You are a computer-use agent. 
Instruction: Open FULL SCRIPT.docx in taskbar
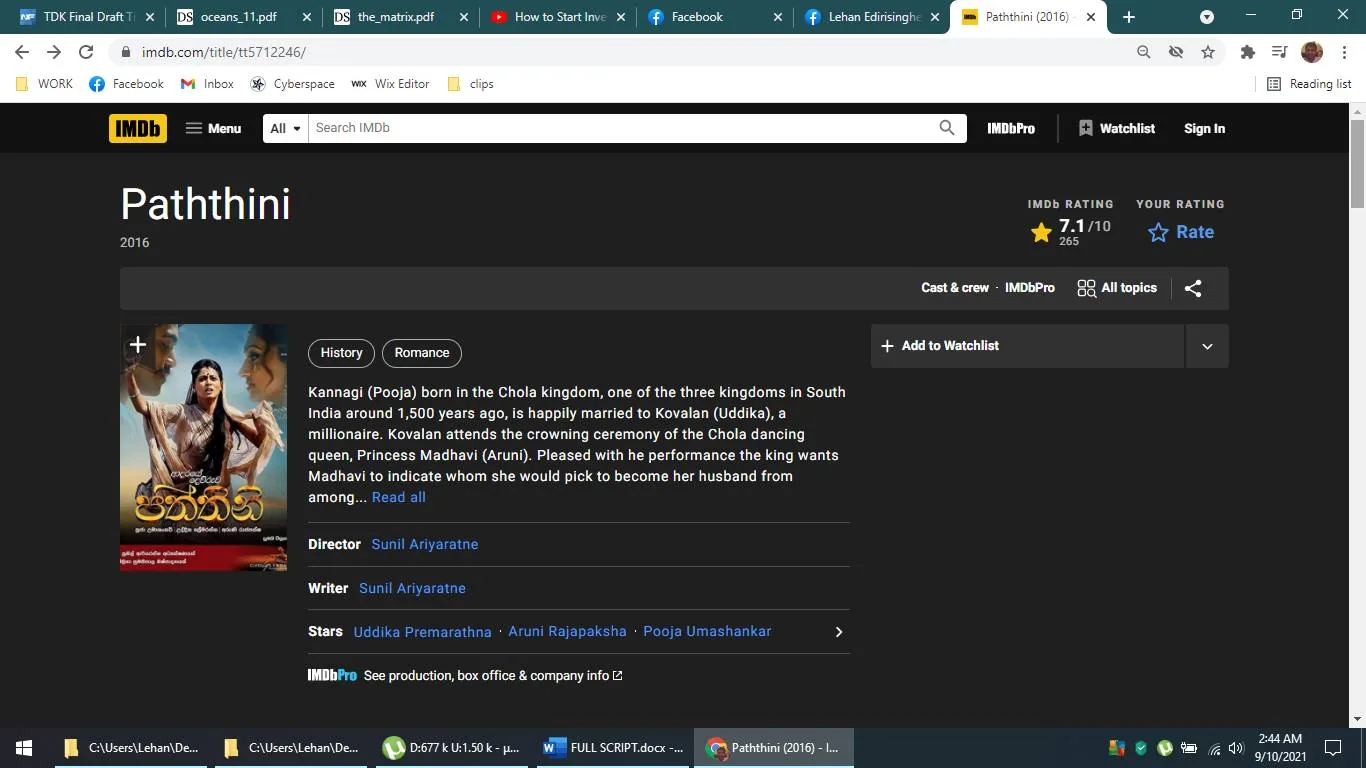[614, 748]
